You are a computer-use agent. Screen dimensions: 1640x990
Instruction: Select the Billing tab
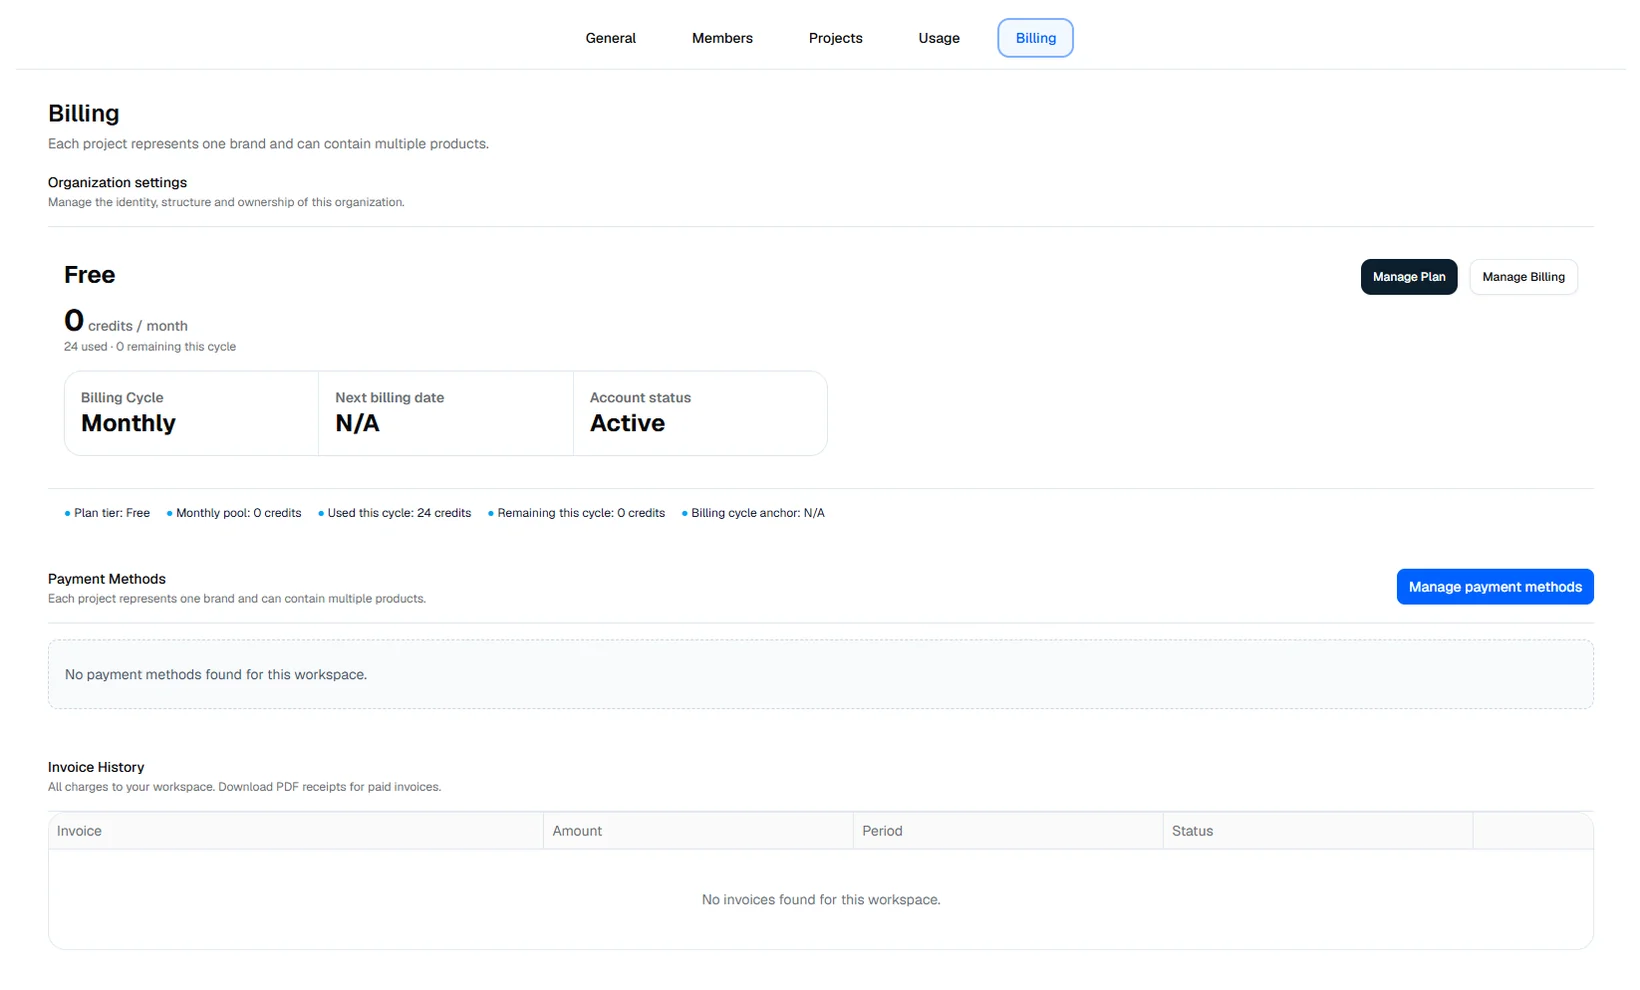1035,38
